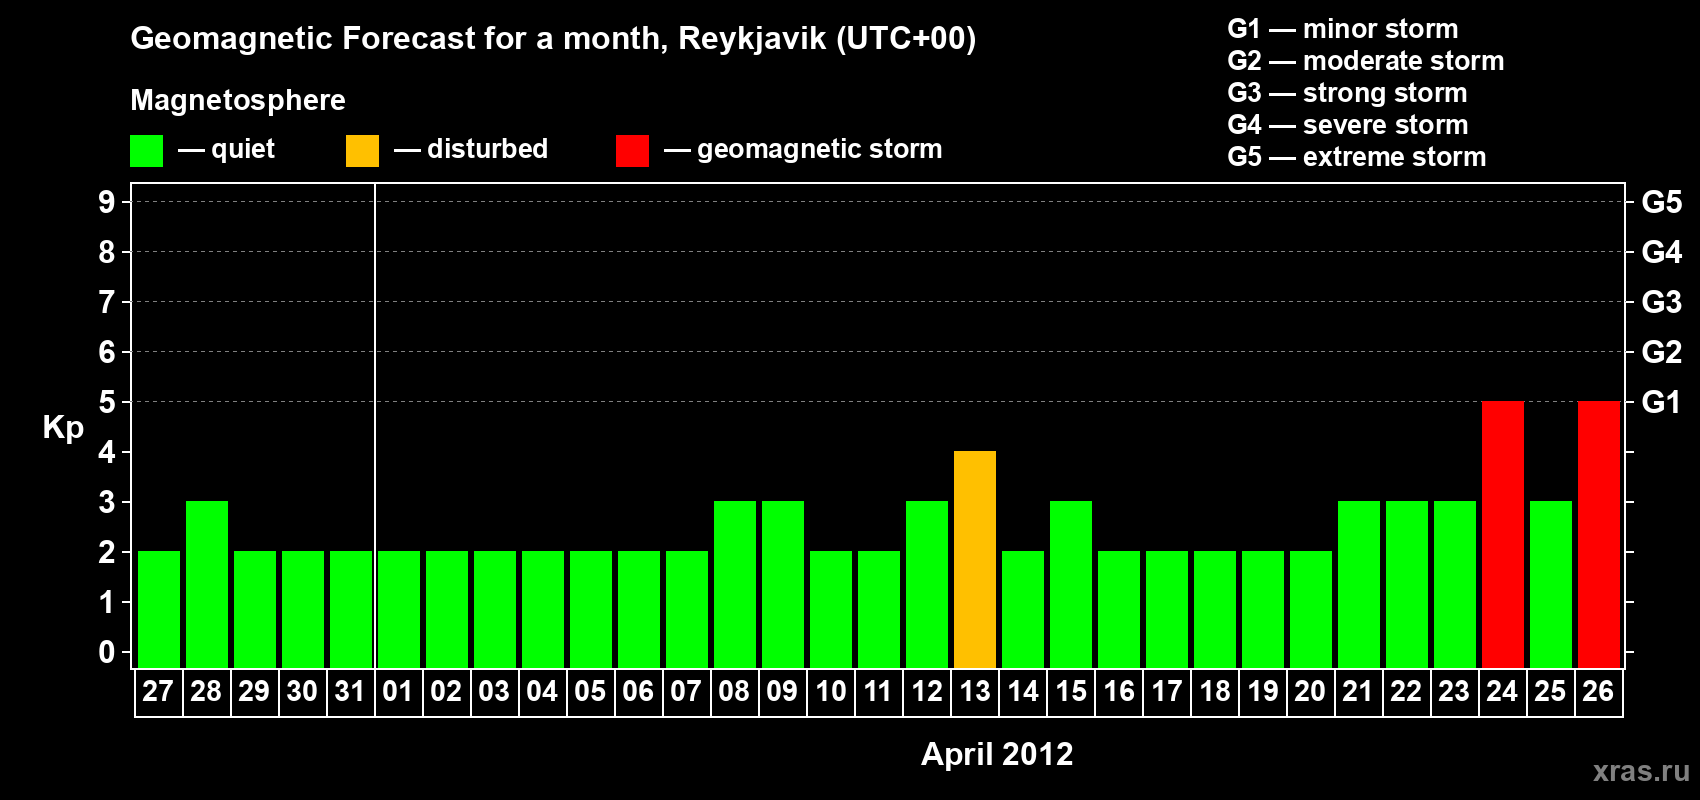Click the G3 right-axis label
Viewport: 1700px width, 800px height.
(x=1662, y=302)
